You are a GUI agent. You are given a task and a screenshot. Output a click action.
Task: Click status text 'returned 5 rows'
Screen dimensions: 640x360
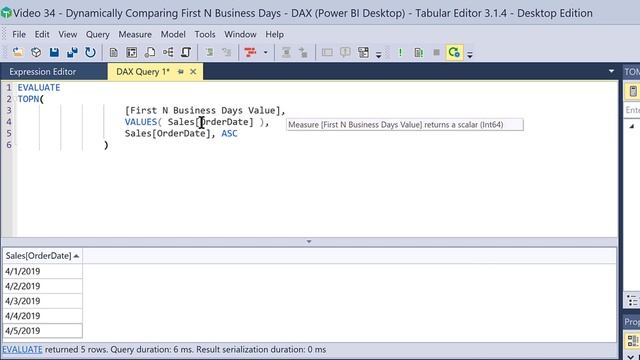76,349
